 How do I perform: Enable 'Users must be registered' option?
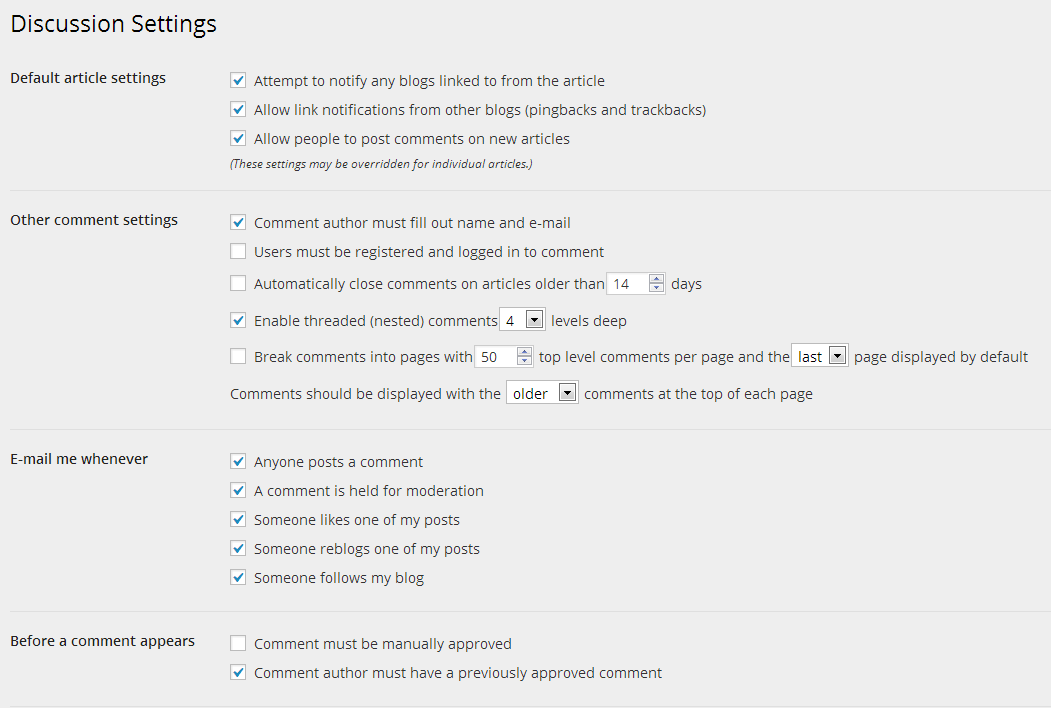click(x=238, y=251)
